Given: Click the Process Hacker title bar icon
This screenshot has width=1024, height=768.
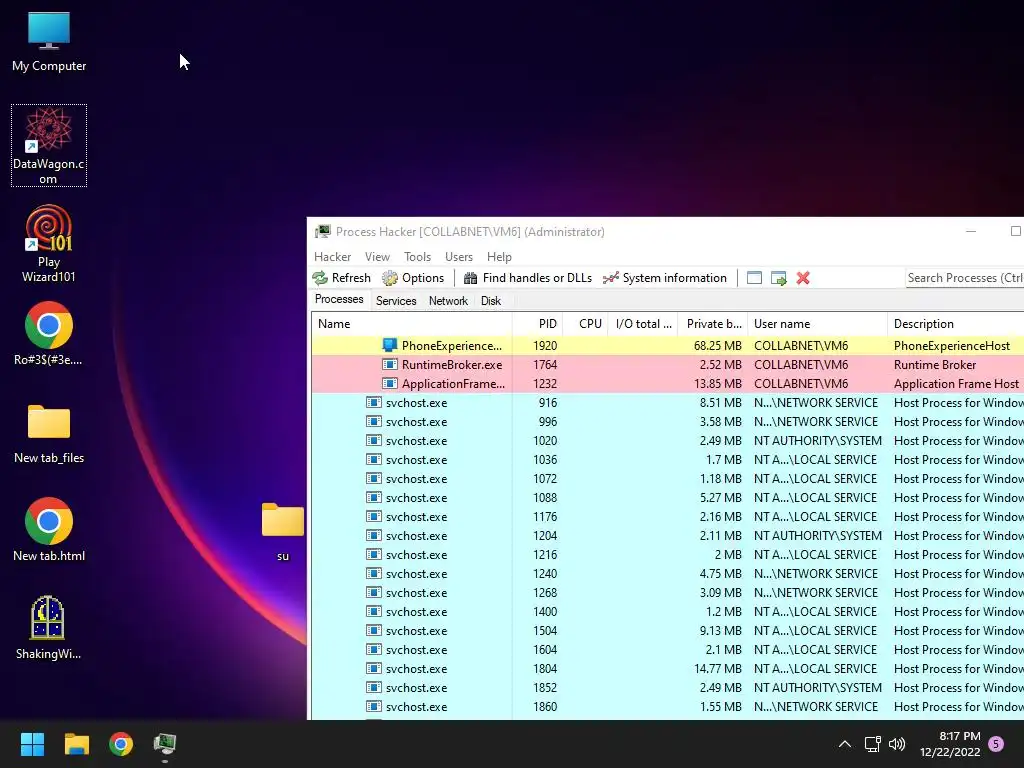Looking at the screenshot, I should tap(323, 231).
